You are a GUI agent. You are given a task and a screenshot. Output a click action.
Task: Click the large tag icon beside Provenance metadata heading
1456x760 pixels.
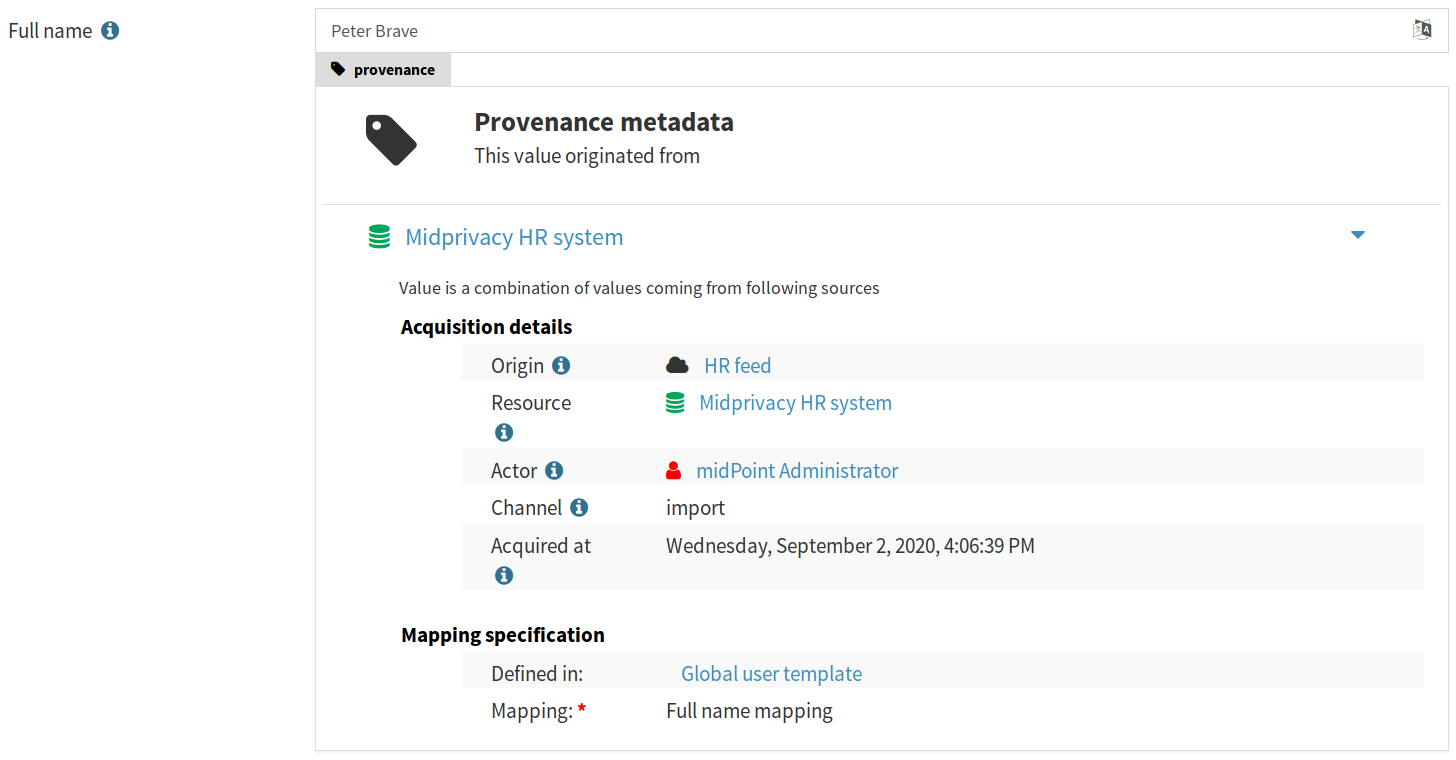(x=391, y=140)
